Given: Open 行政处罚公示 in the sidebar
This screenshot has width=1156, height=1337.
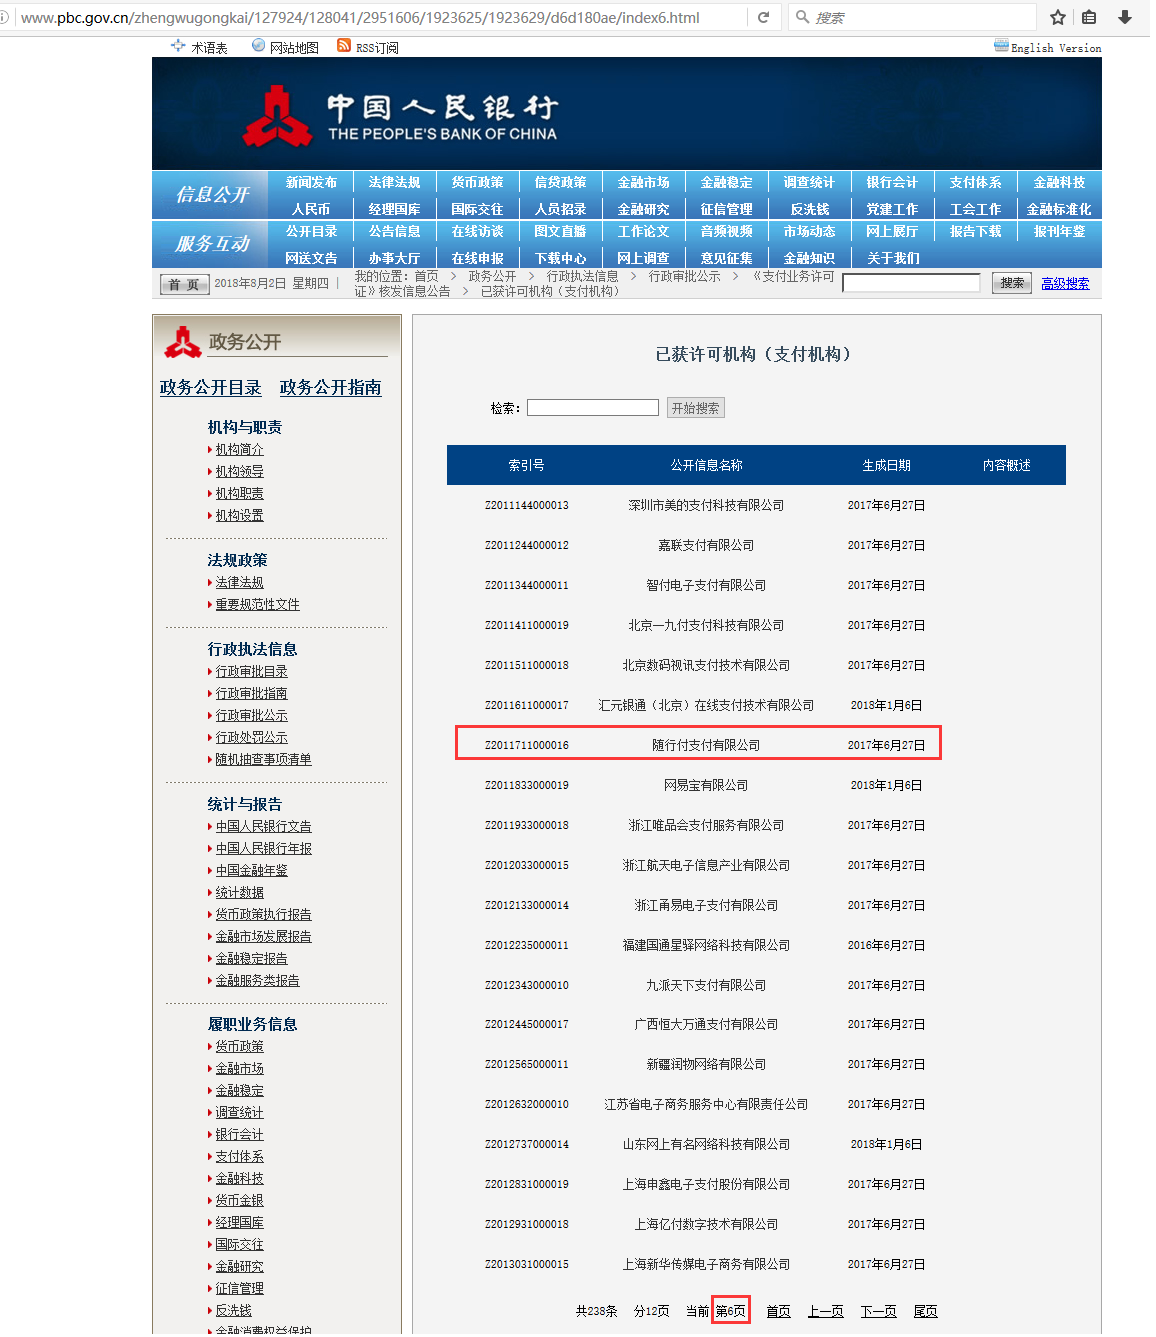Looking at the screenshot, I should [251, 738].
